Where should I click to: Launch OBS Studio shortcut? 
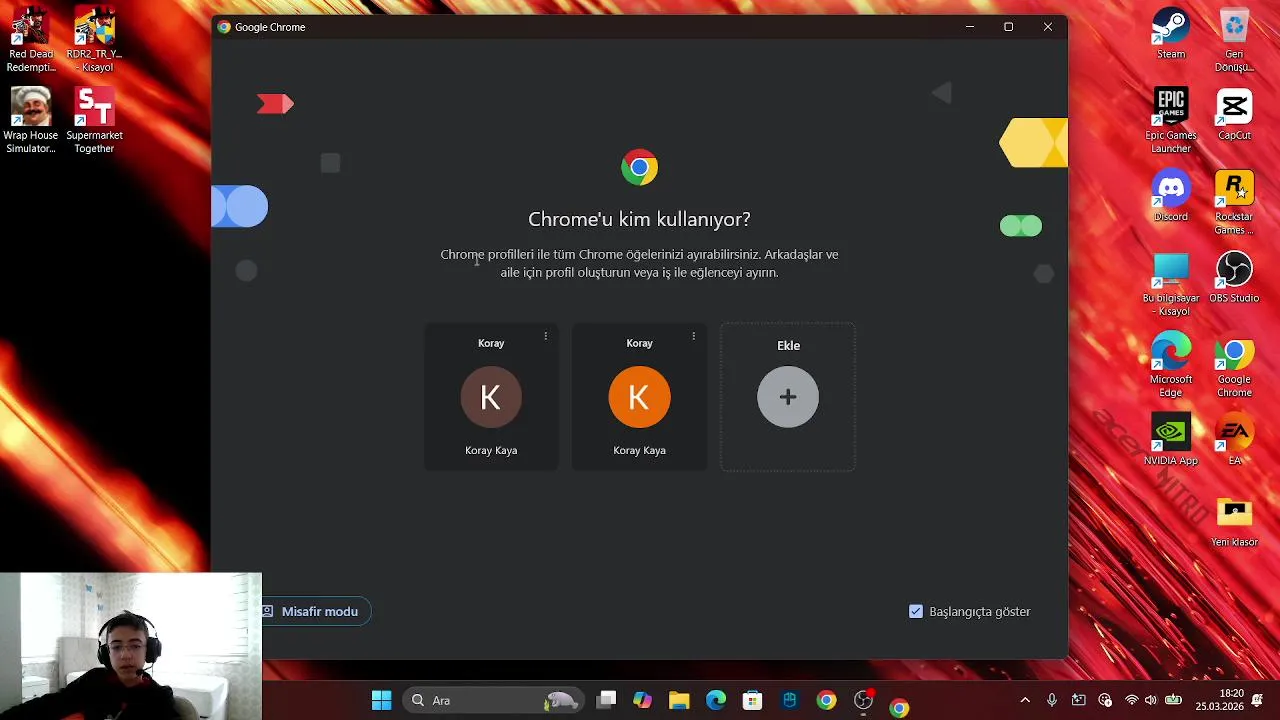[x=1234, y=277]
